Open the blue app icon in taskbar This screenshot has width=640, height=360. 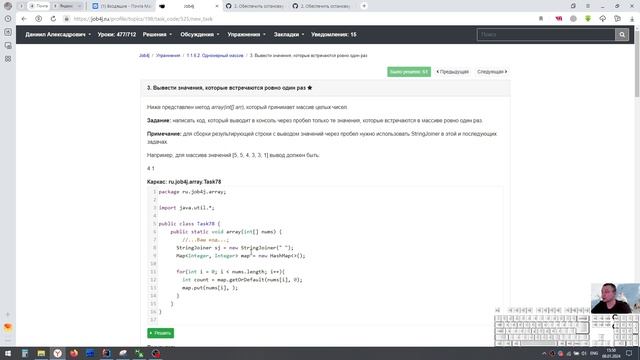tap(90, 353)
